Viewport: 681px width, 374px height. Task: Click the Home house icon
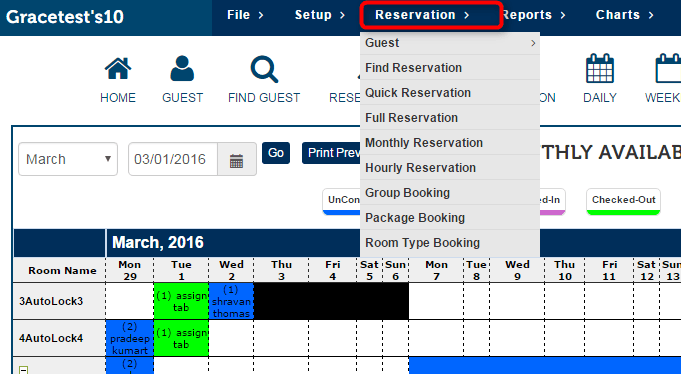pos(118,69)
